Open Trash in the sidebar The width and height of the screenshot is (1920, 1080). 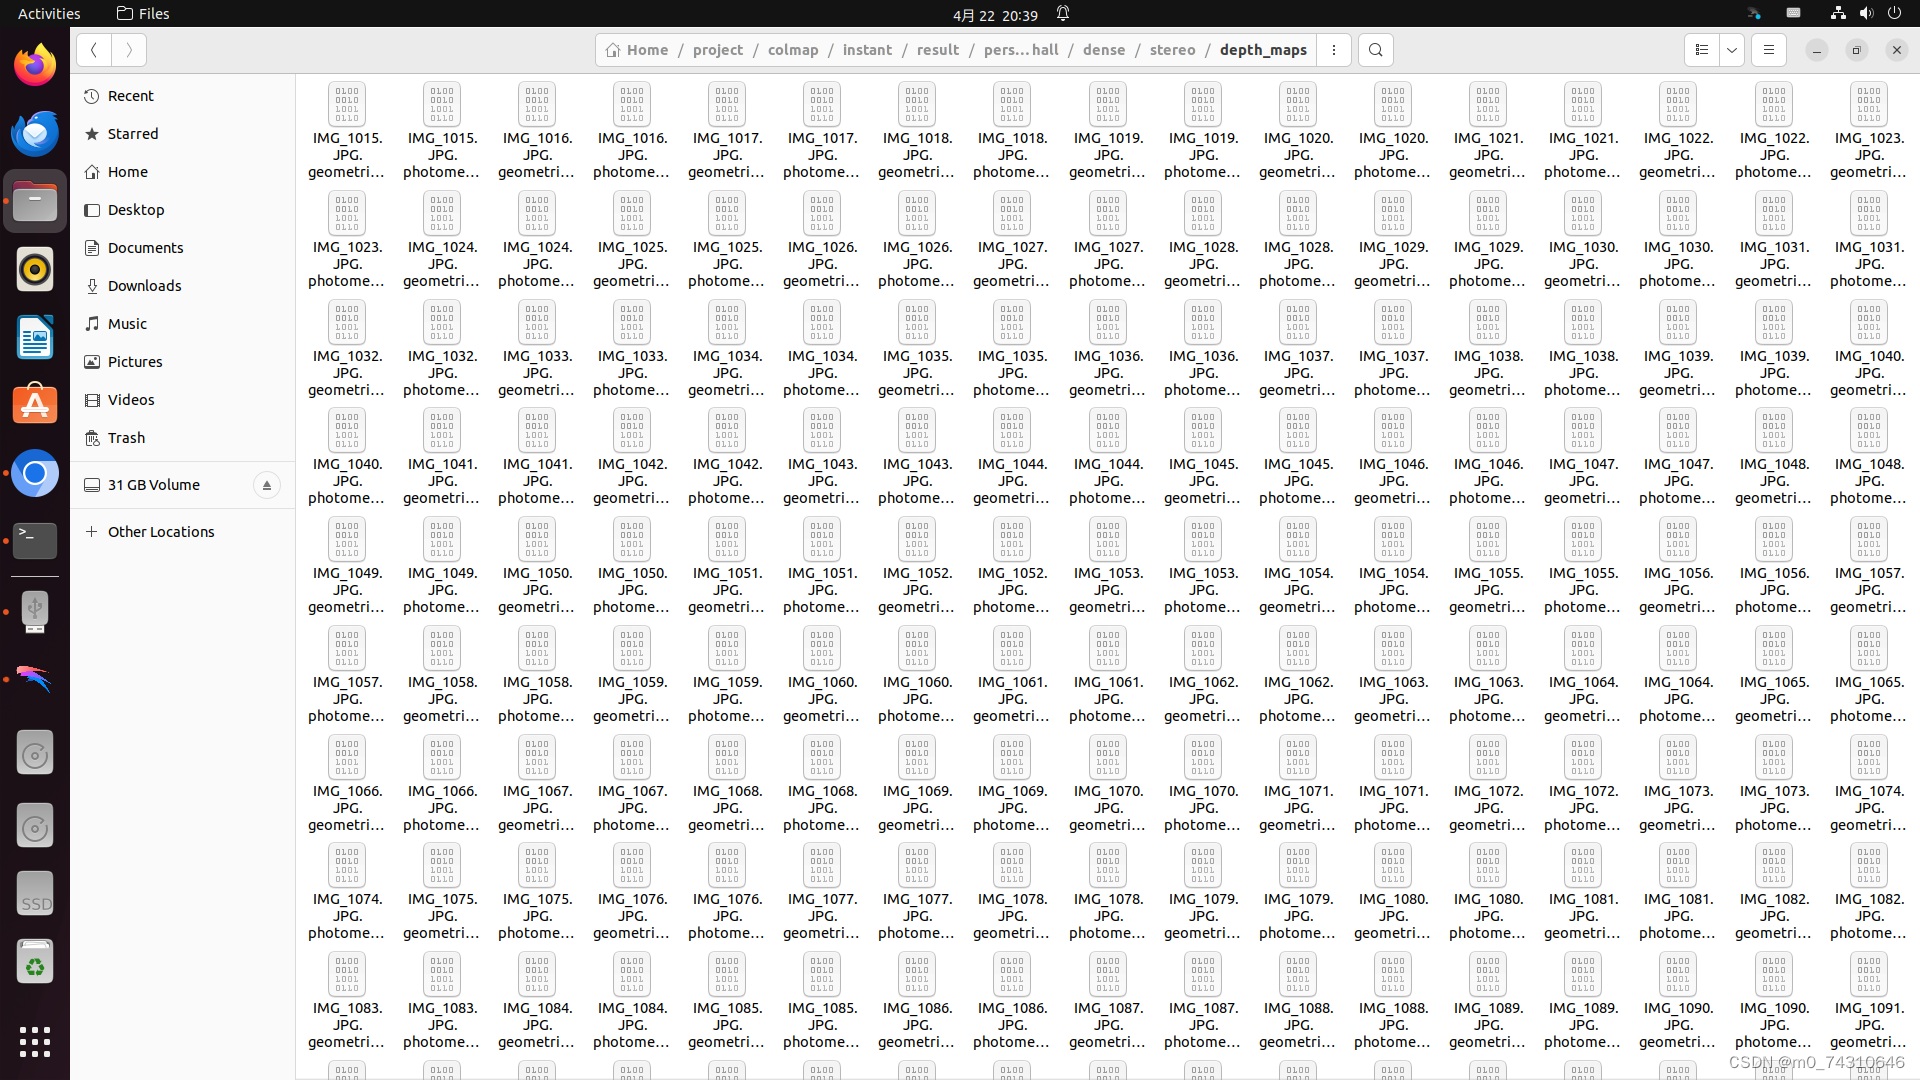[x=183, y=438]
